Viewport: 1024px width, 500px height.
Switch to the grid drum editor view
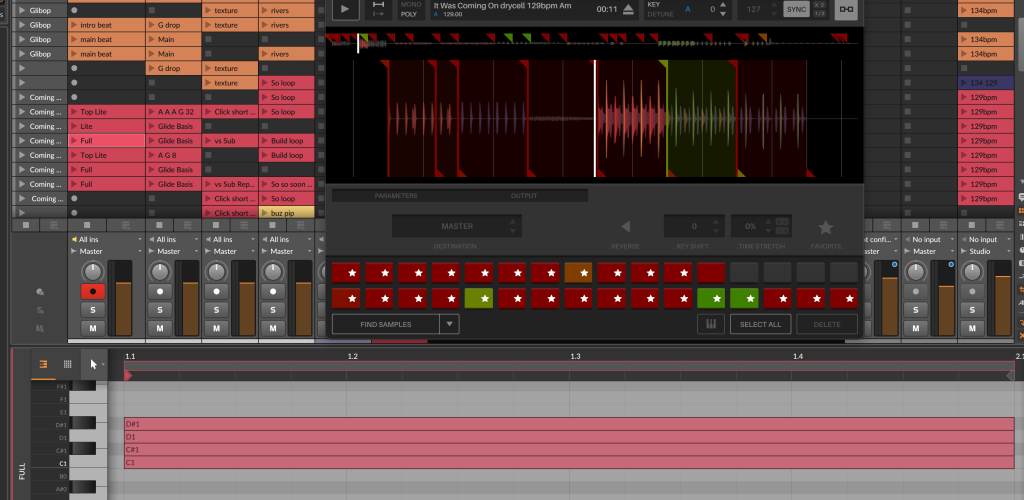68,365
